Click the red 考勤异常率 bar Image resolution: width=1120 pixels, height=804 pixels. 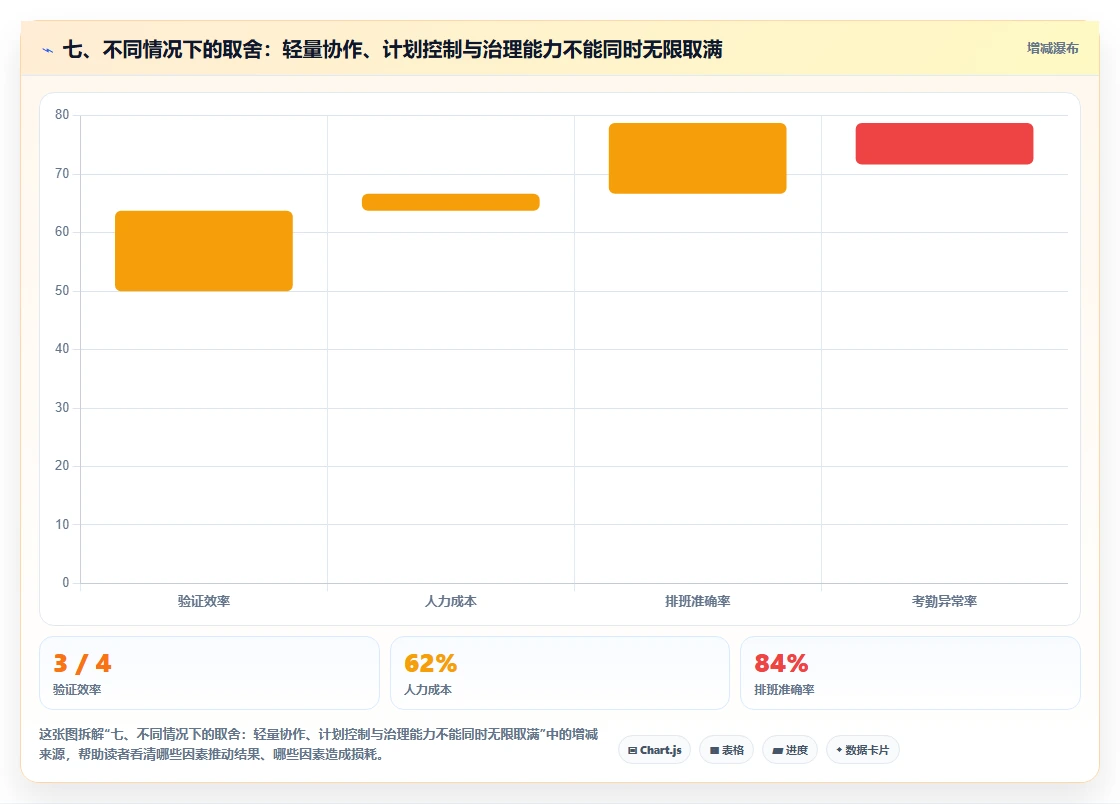coord(944,144)
